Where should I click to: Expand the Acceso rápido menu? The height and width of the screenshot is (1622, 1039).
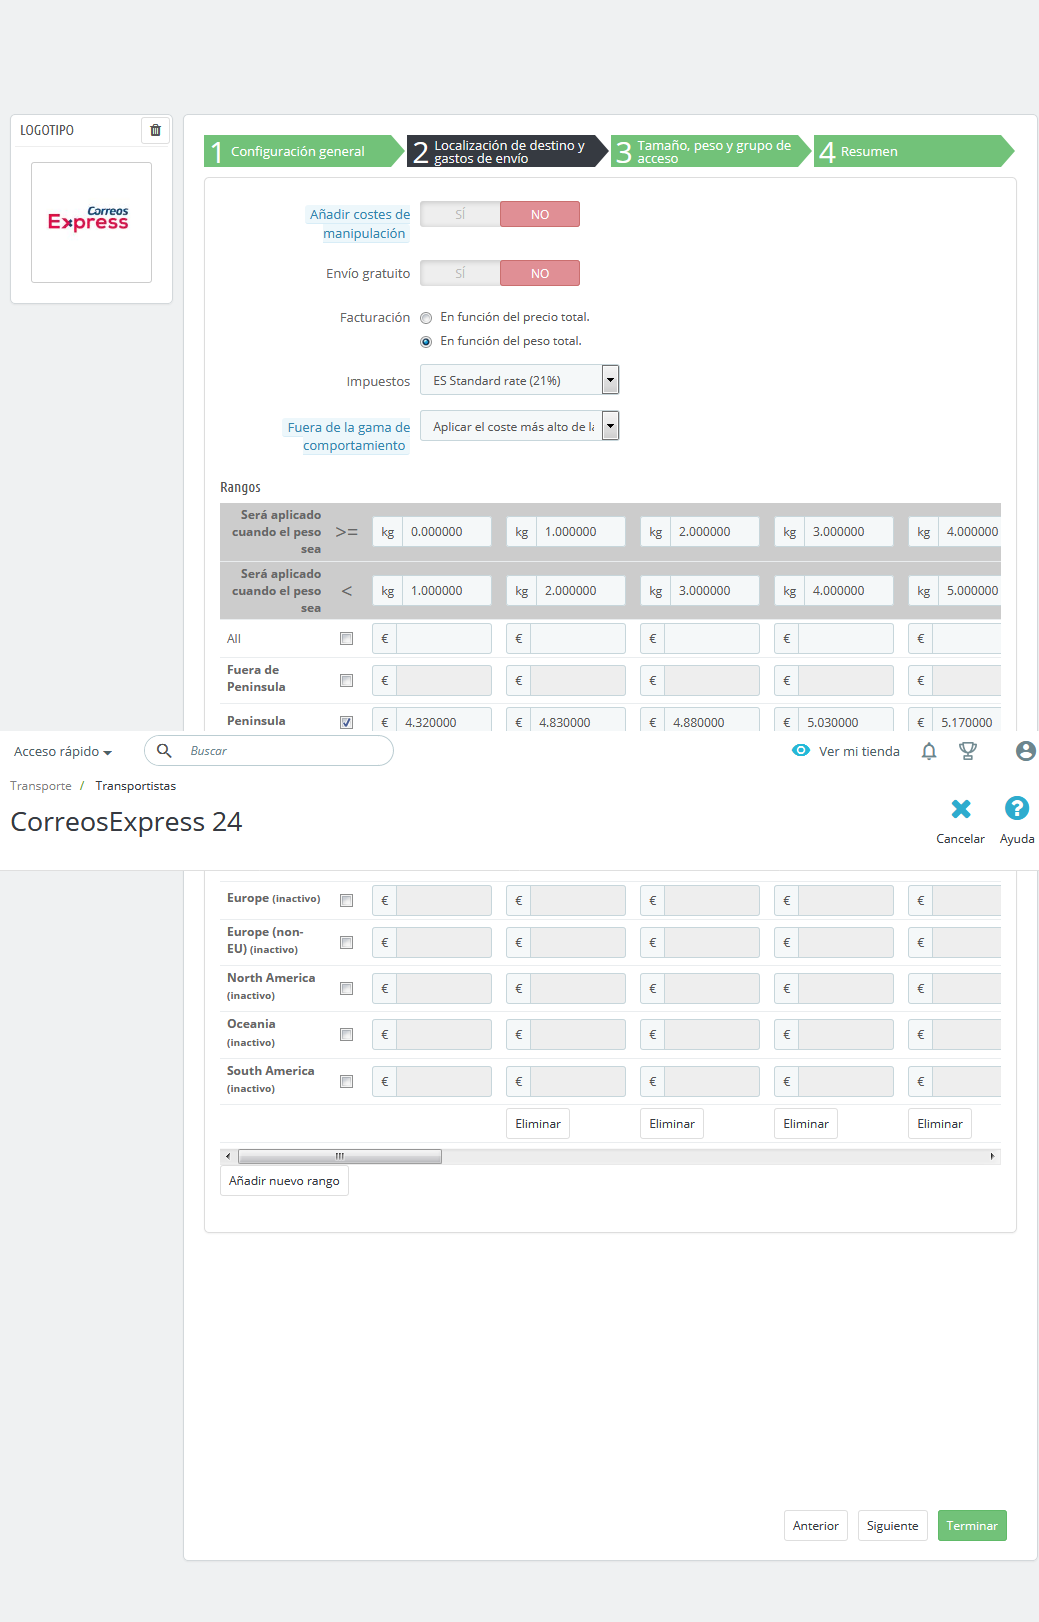coord(63,751)
